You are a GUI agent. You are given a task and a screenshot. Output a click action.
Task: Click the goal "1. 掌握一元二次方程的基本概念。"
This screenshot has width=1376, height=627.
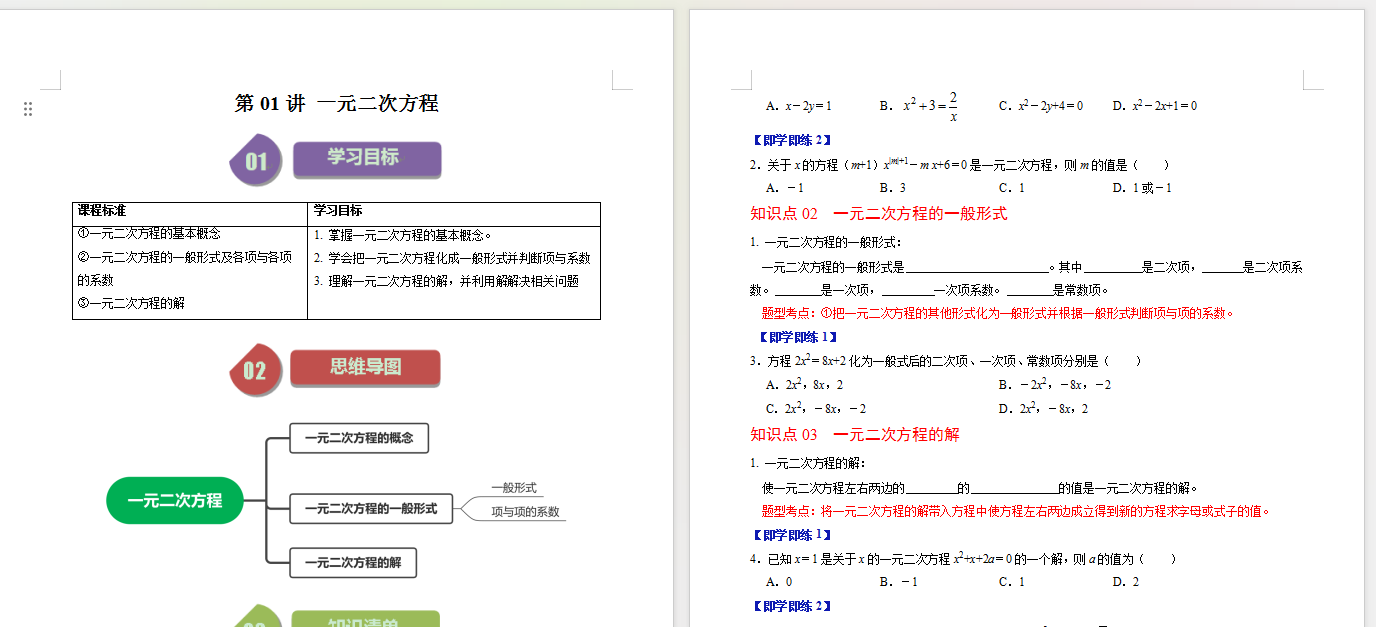coord(403,235)
